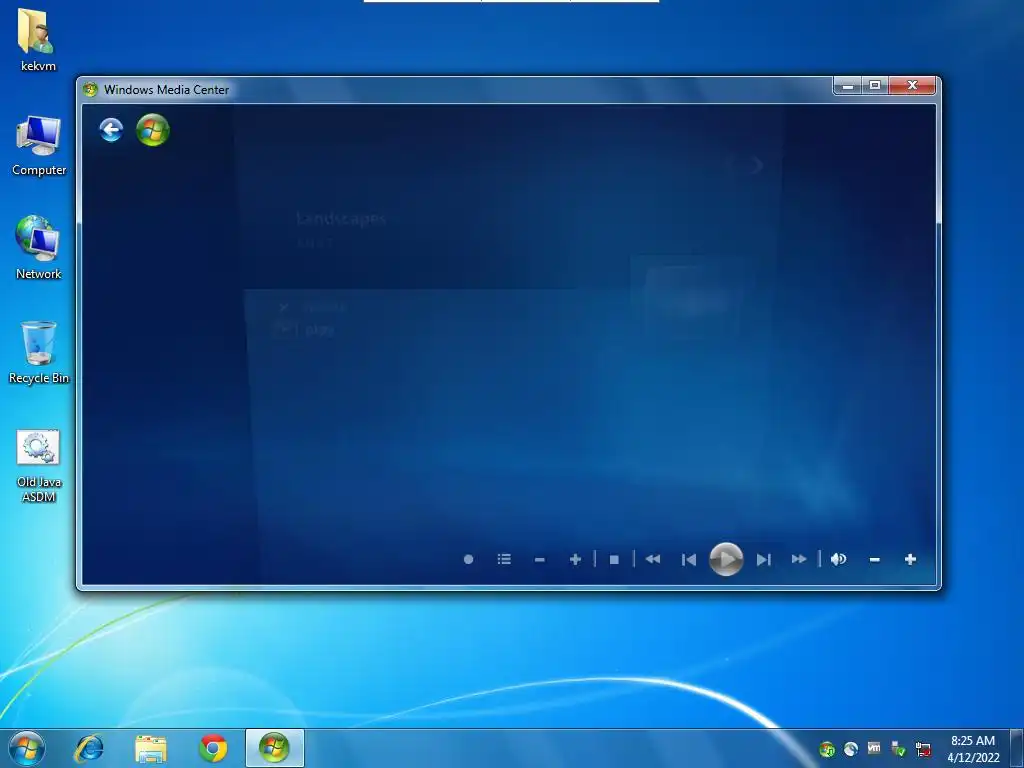Skip to next track button
The width and height of the screenshot is (1024, 768).
(x=763, y=560)
